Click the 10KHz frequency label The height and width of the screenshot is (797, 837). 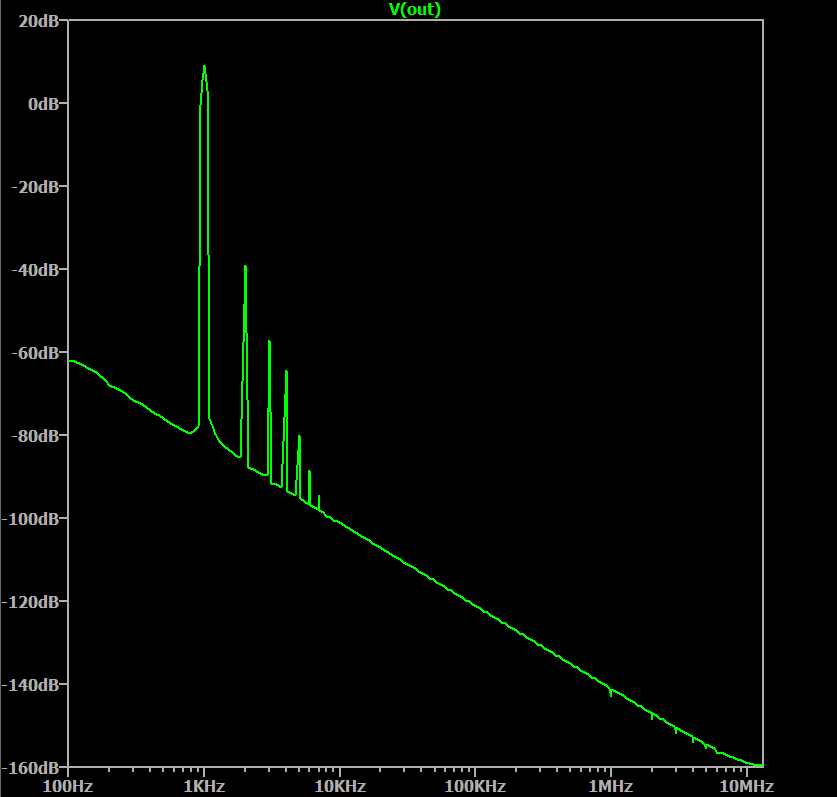340,786
